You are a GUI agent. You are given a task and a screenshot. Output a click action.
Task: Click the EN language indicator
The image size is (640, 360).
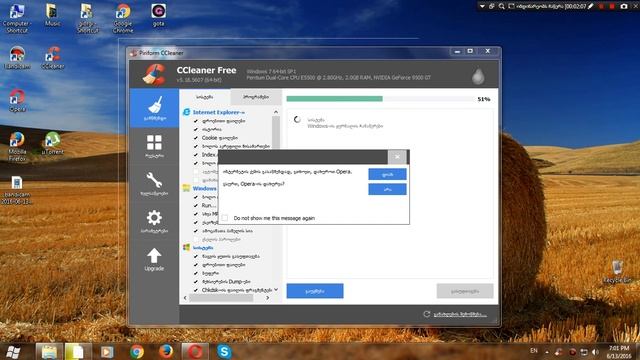pyautogui.click(x=533, y=351)
